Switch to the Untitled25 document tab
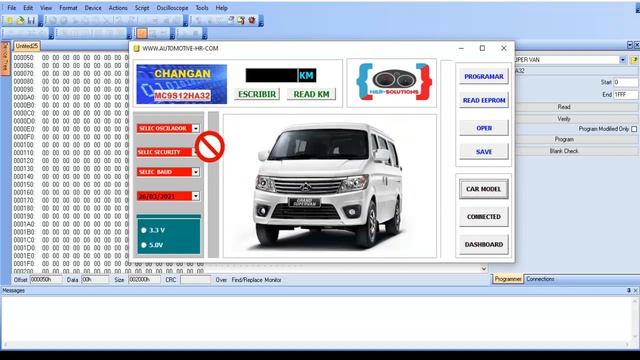 tap(27, 46)
